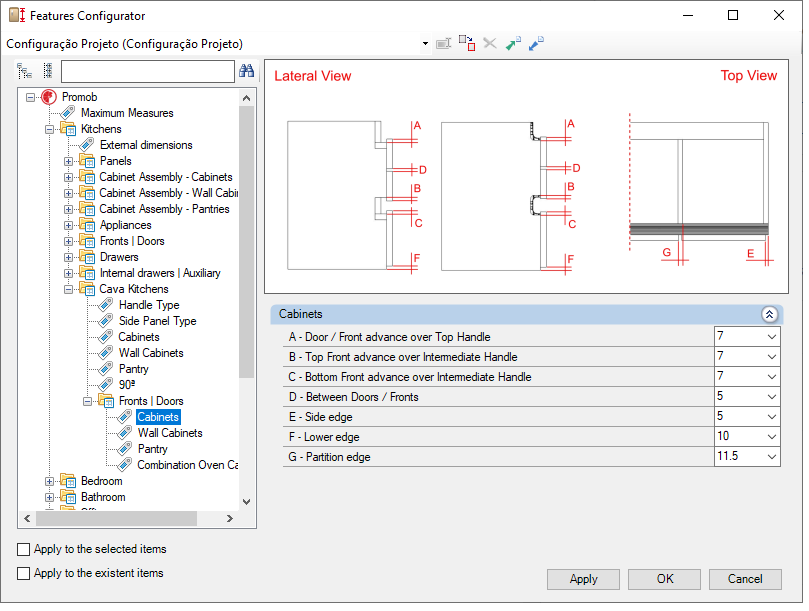Click the Panels folder icon
Image resolution: width=809 pixels, height=611 pixels.
(x=87, y=161)
